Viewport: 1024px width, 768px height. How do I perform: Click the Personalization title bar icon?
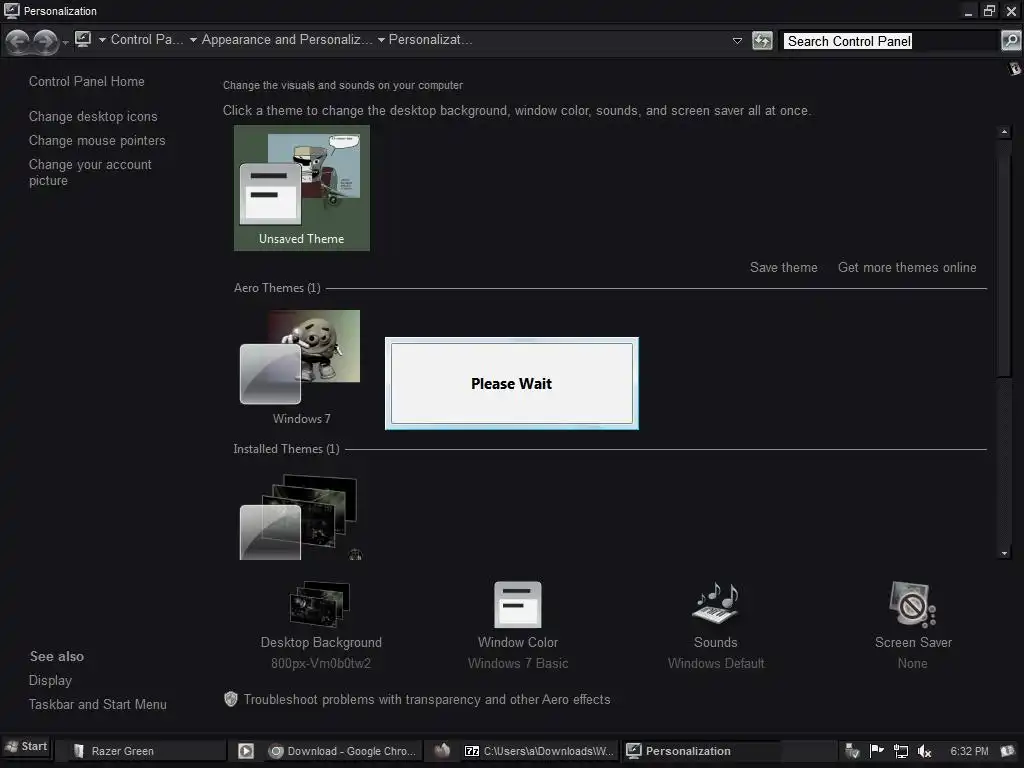coord(12,10)
